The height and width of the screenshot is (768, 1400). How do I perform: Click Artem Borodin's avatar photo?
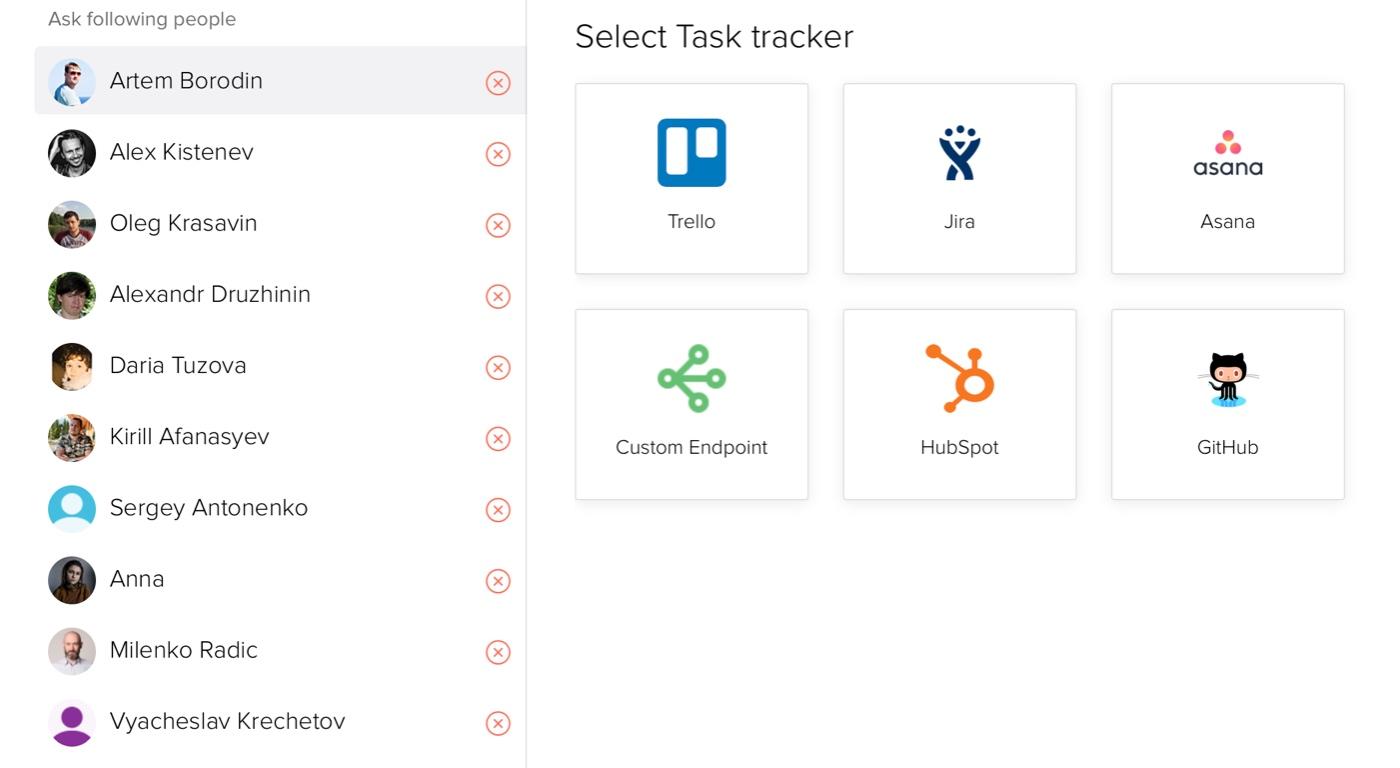72,82
